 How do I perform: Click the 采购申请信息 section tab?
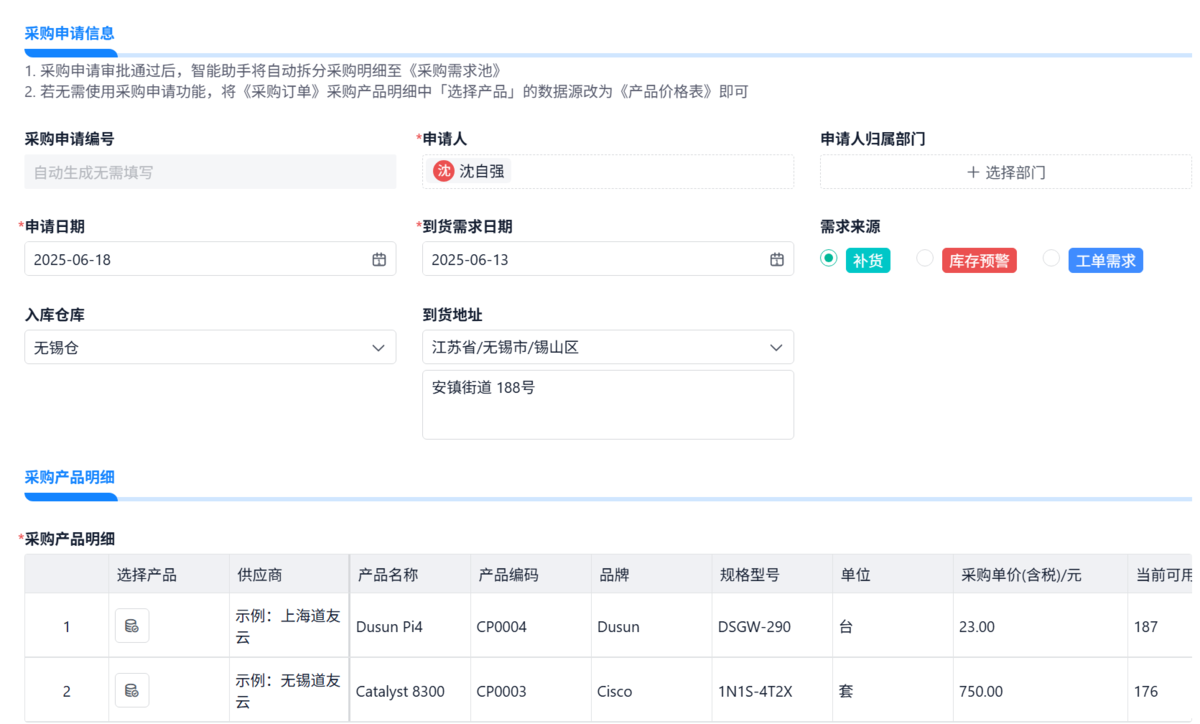(70, 34)
